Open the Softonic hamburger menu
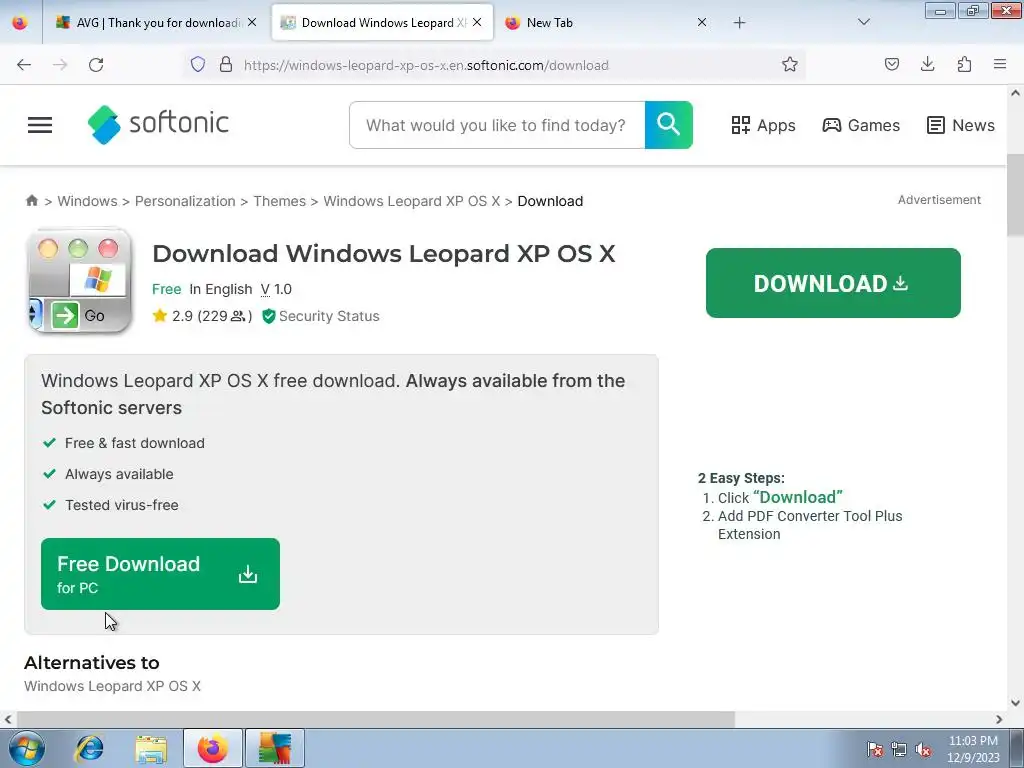Image resolution: width=1024 pixels, height=768 pixels. [x=40, y=125]
